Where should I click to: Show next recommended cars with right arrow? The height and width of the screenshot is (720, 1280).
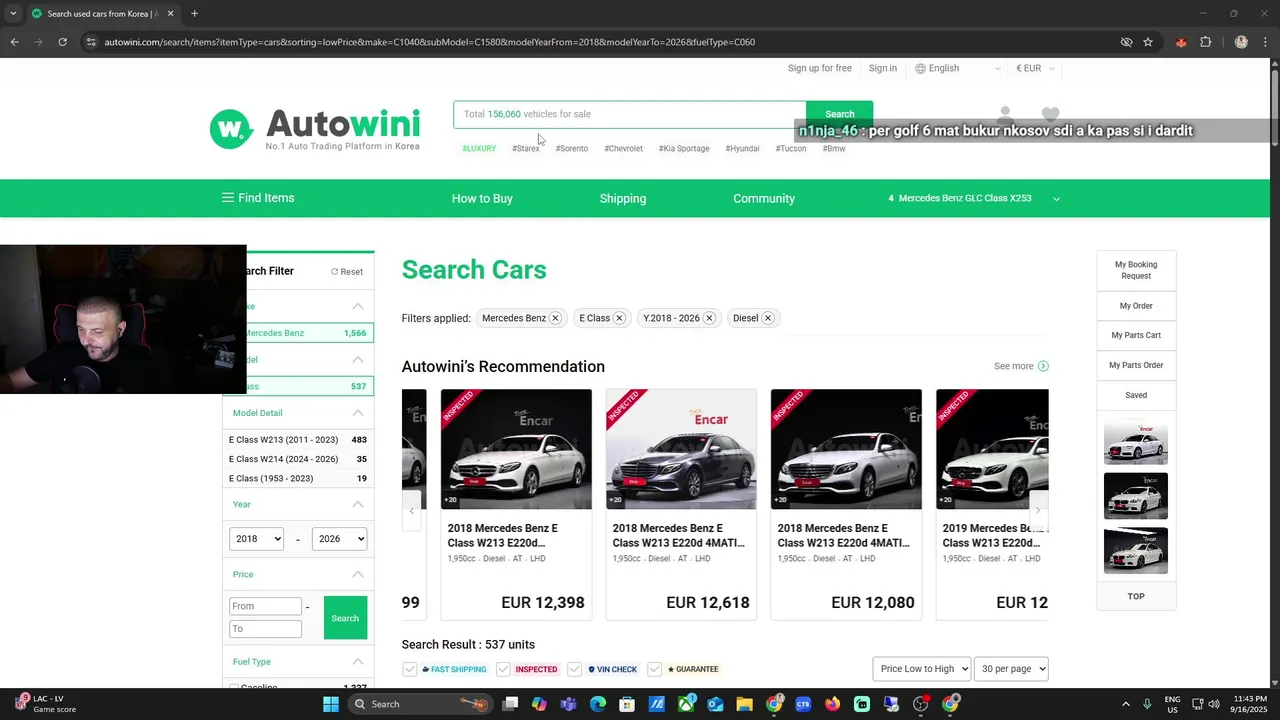[x=1038, y=510]
